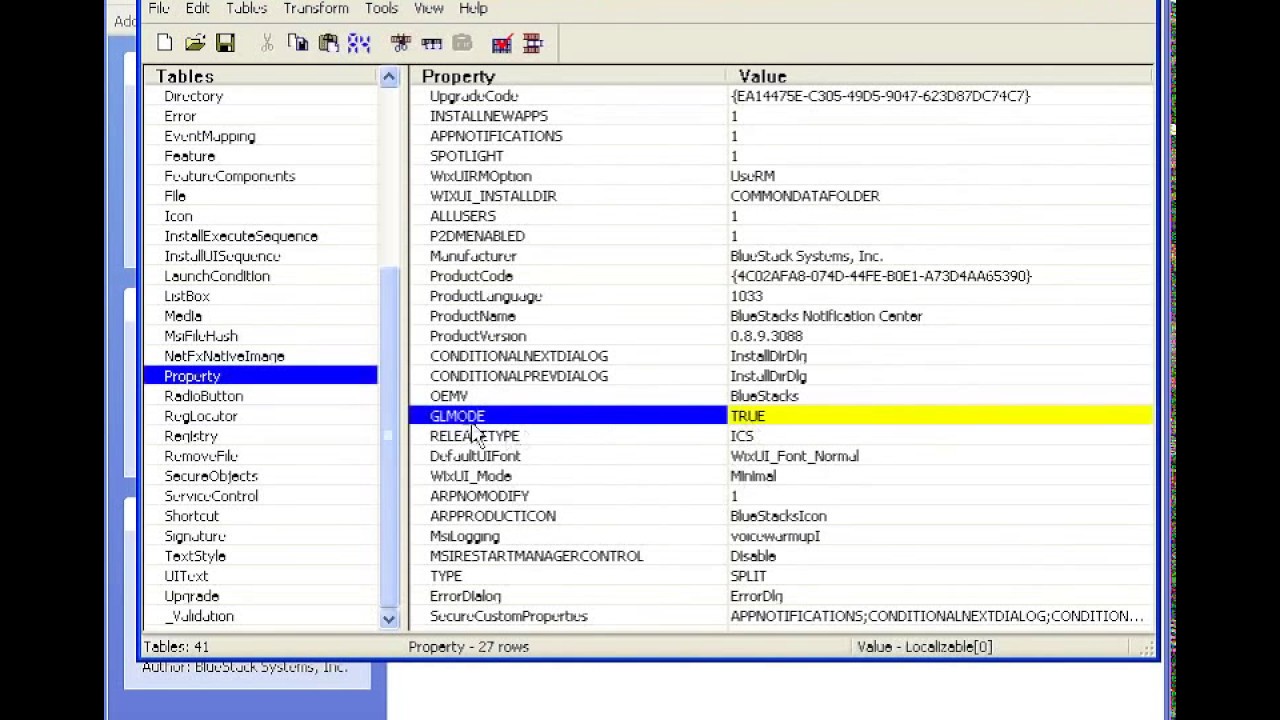Image resolution: width=1280 pixels, height=720 pixels.
Task: Click the ALLUSERS property cell
Action: click(x=567, y=216)
